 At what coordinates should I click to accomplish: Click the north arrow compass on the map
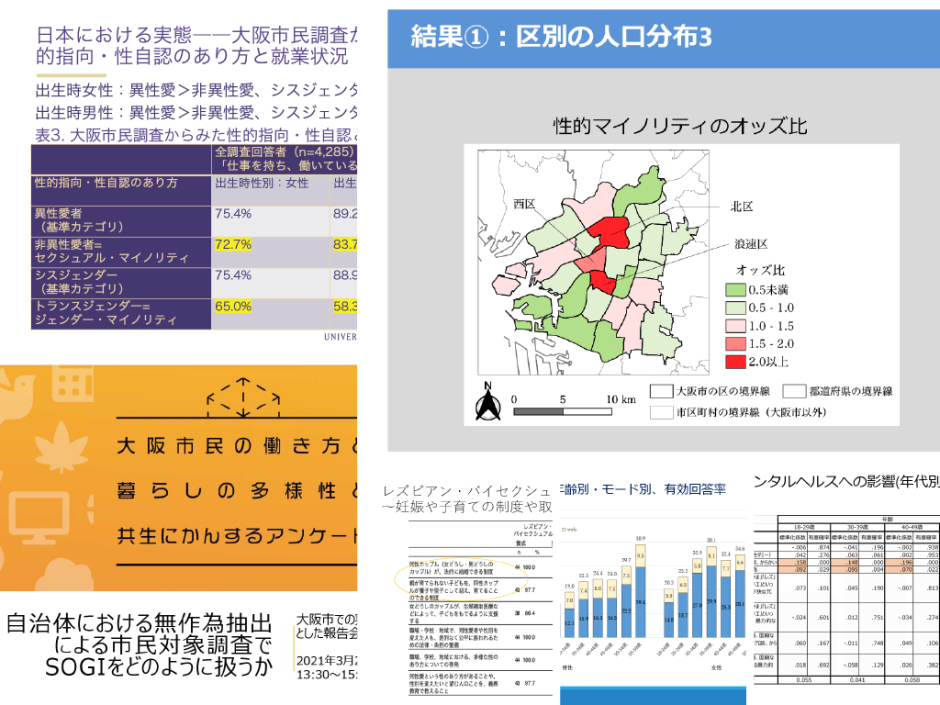pos(488,400)
